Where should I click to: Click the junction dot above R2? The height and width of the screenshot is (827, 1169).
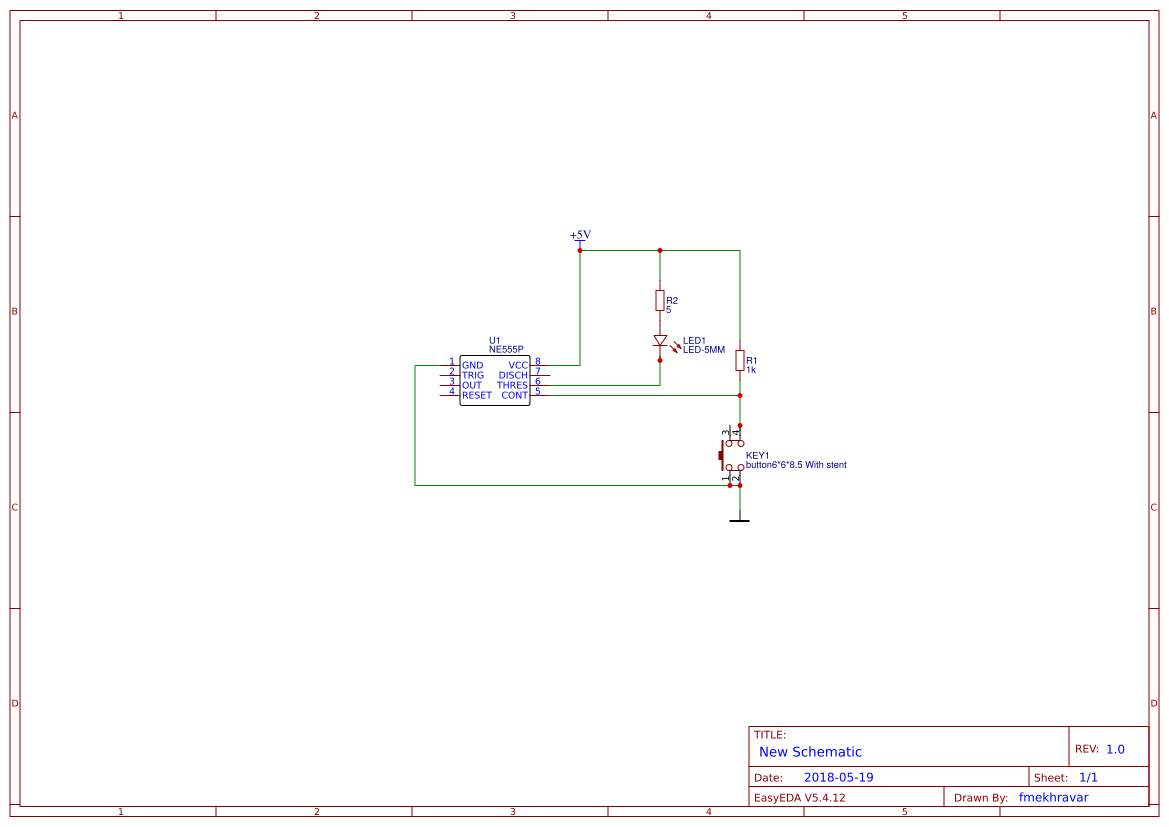pyautogui.click(x=659, y=251)
